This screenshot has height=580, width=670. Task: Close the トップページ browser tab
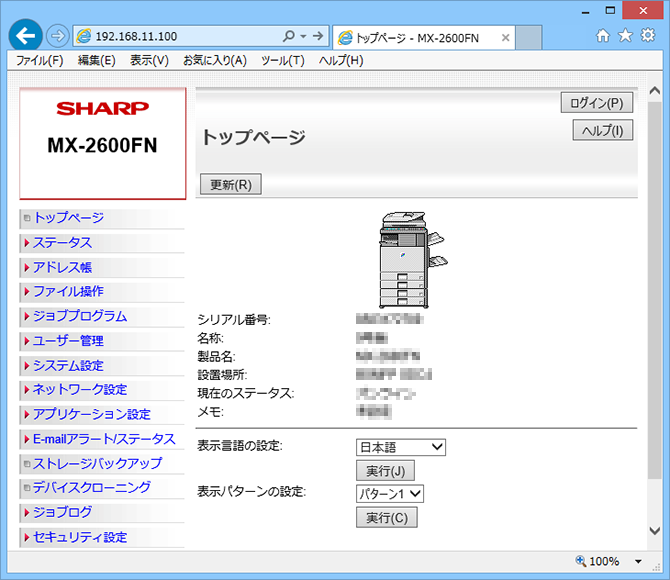[506, 38]
